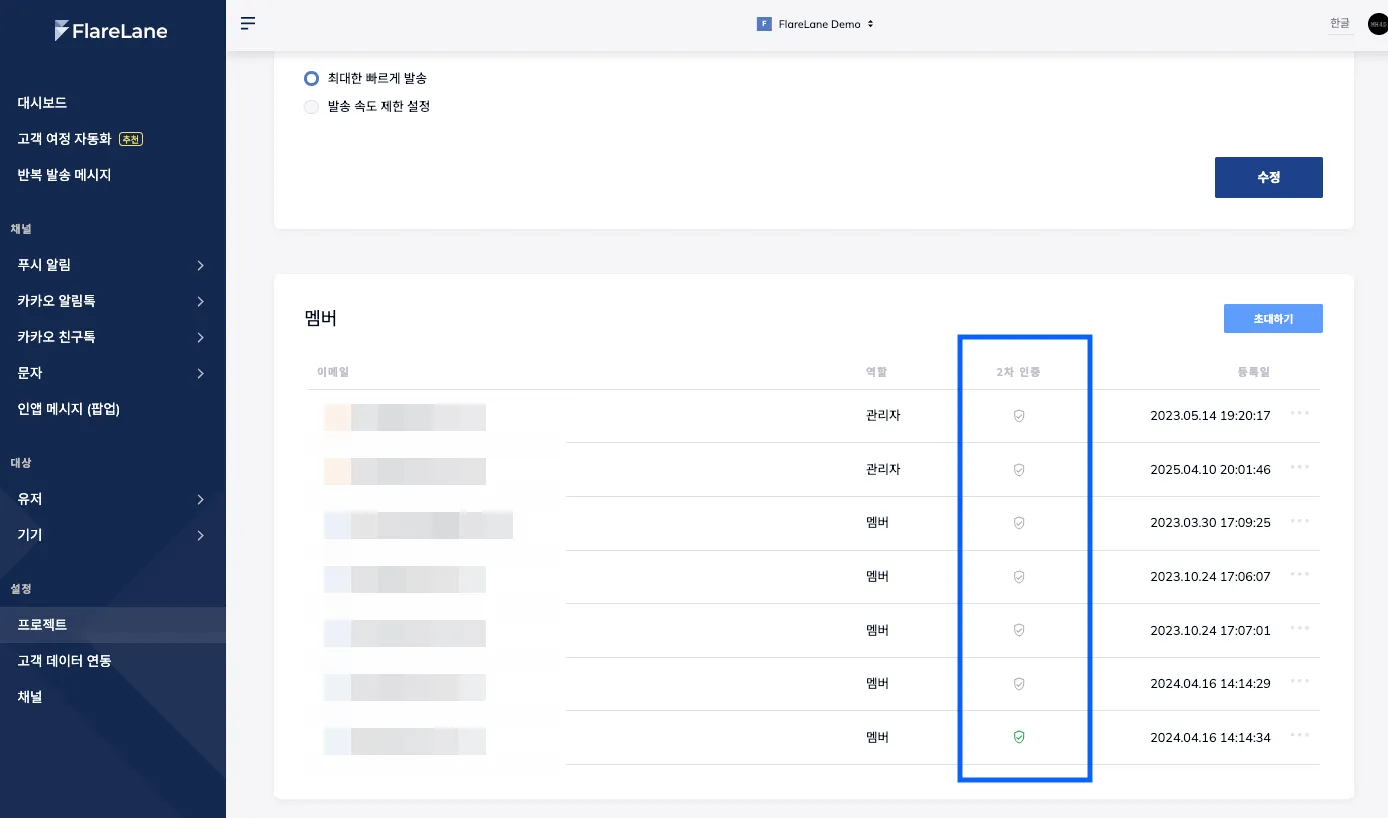Select 최대한 빠르게 발송 radio option
This screenshot has width=1388, height=818.
click(x=311, y=78)
